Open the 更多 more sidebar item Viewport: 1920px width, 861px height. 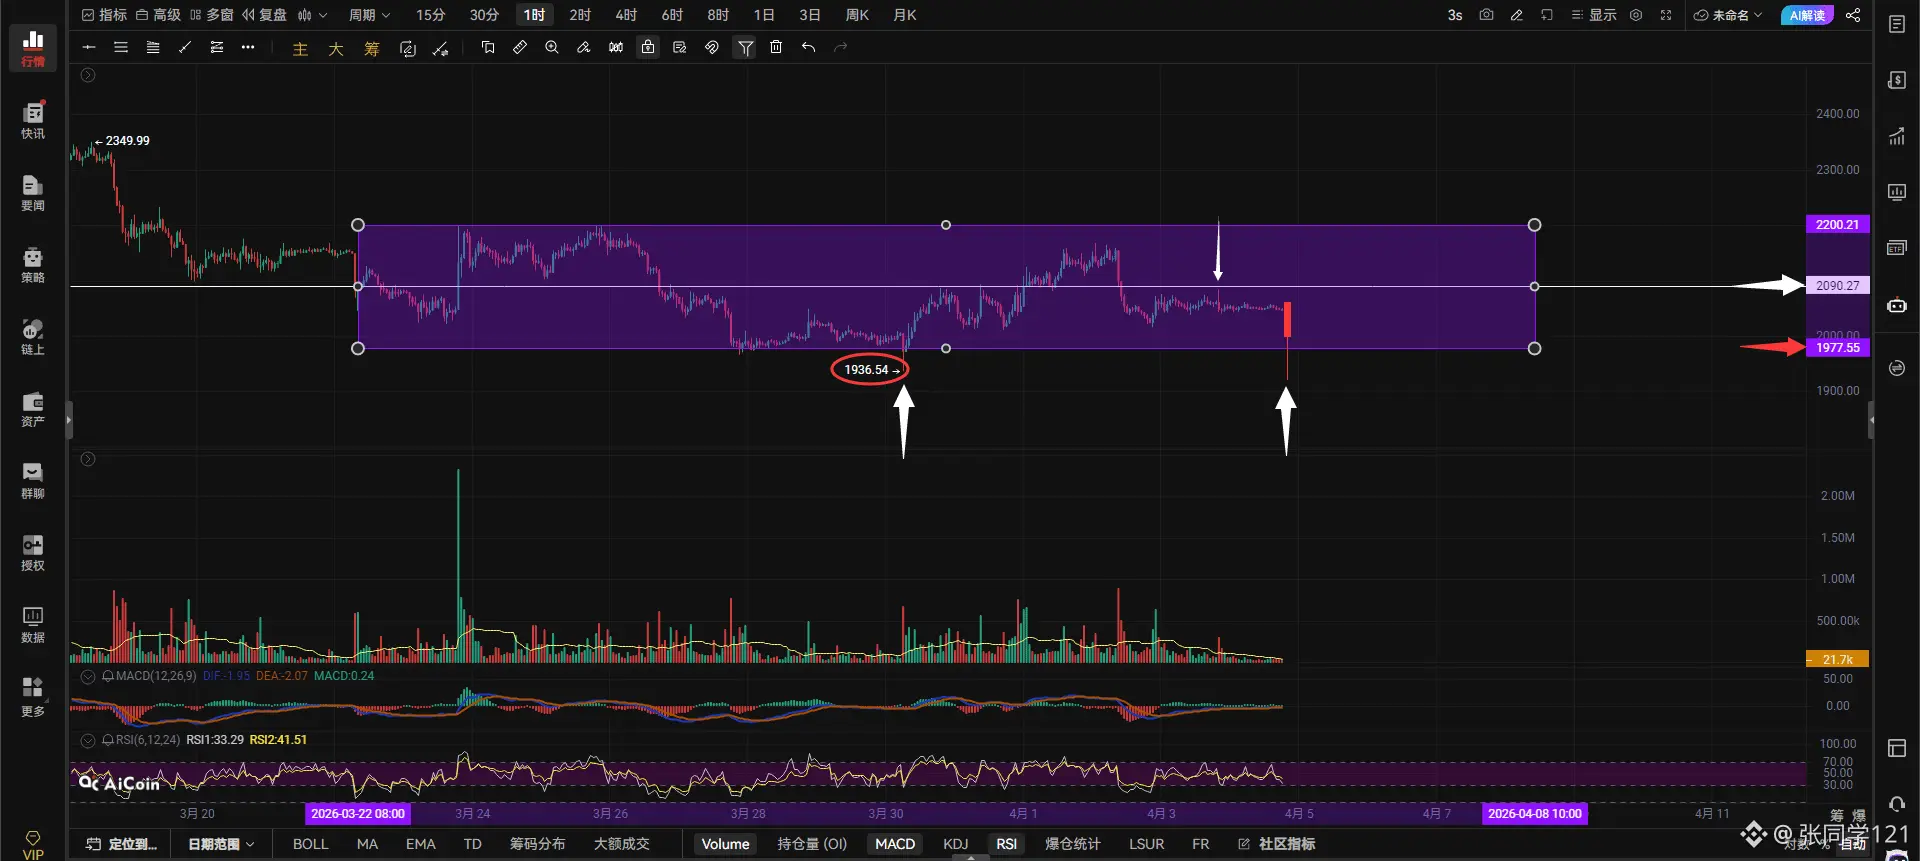point(33,697)
